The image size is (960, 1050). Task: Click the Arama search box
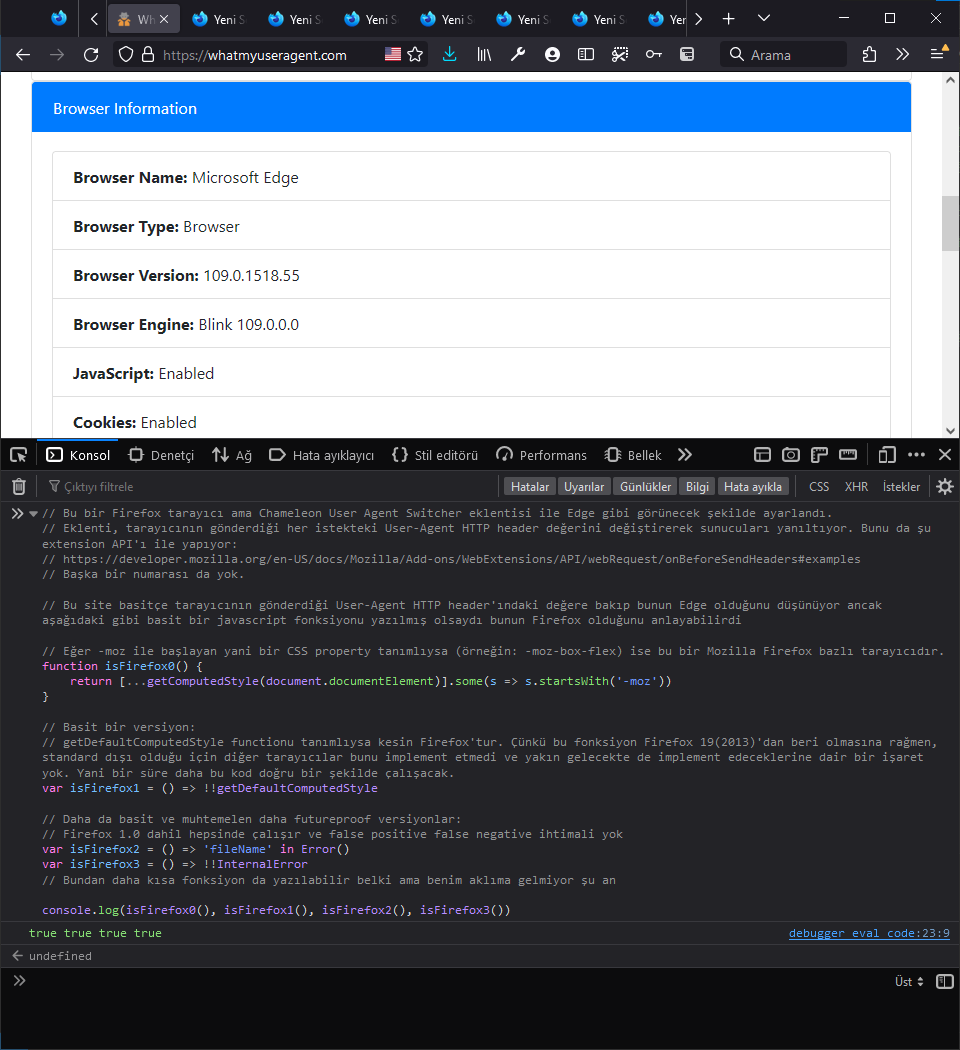coord(783,55)
